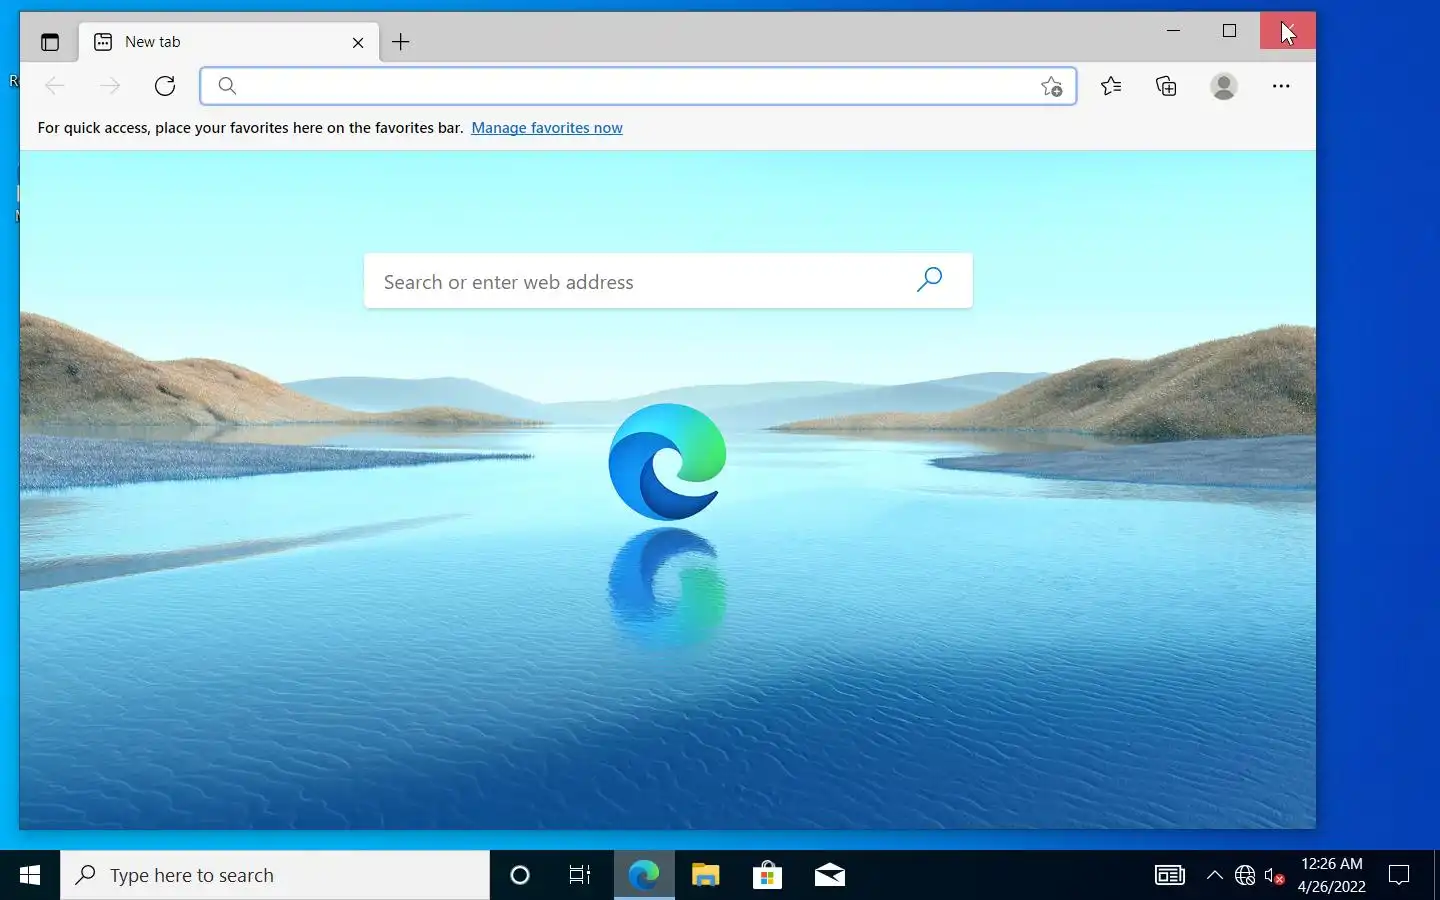This screenshot has height=900, width=1440.
Task: Open Microsoft Store from taskbar
Action: pyautogui.click(x=767, y=876)
